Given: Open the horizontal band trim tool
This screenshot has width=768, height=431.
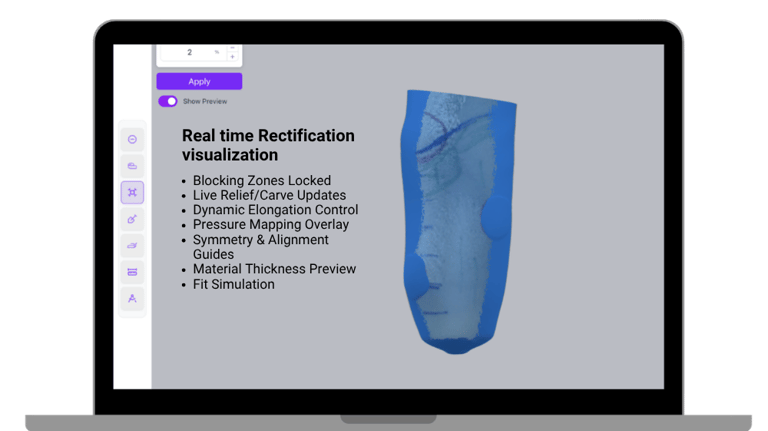Looking at the screenshot, I should (x=132, y=272).
